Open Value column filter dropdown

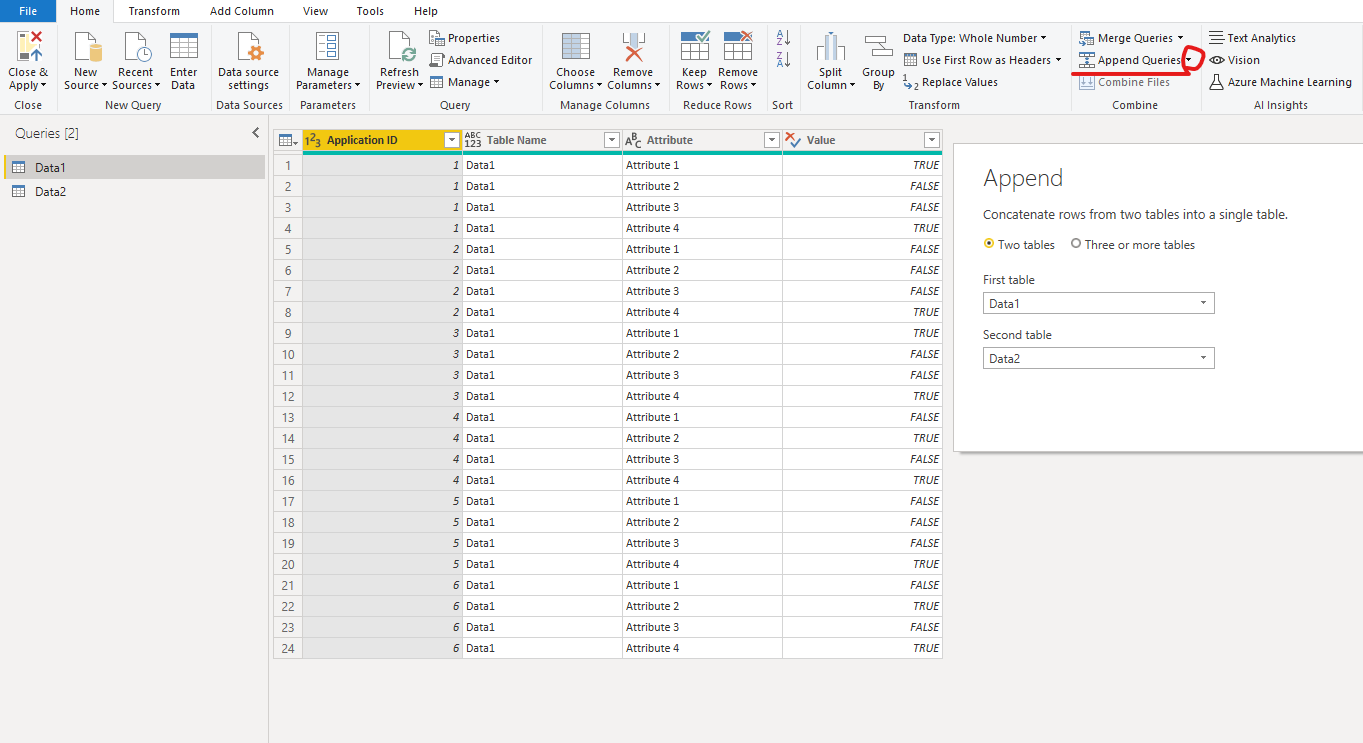pos(931,141)
